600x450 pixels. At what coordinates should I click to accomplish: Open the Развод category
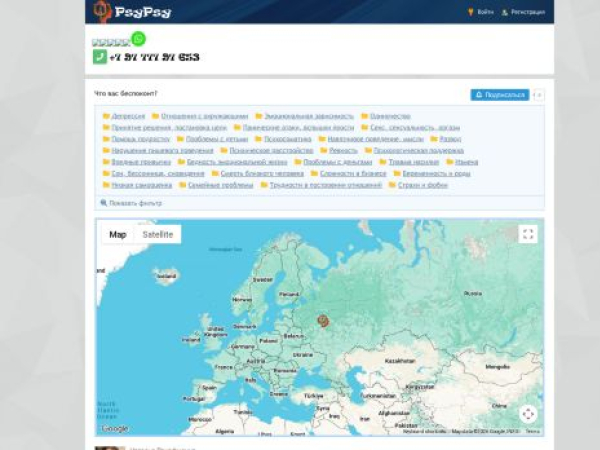click(x=450, y=139)
